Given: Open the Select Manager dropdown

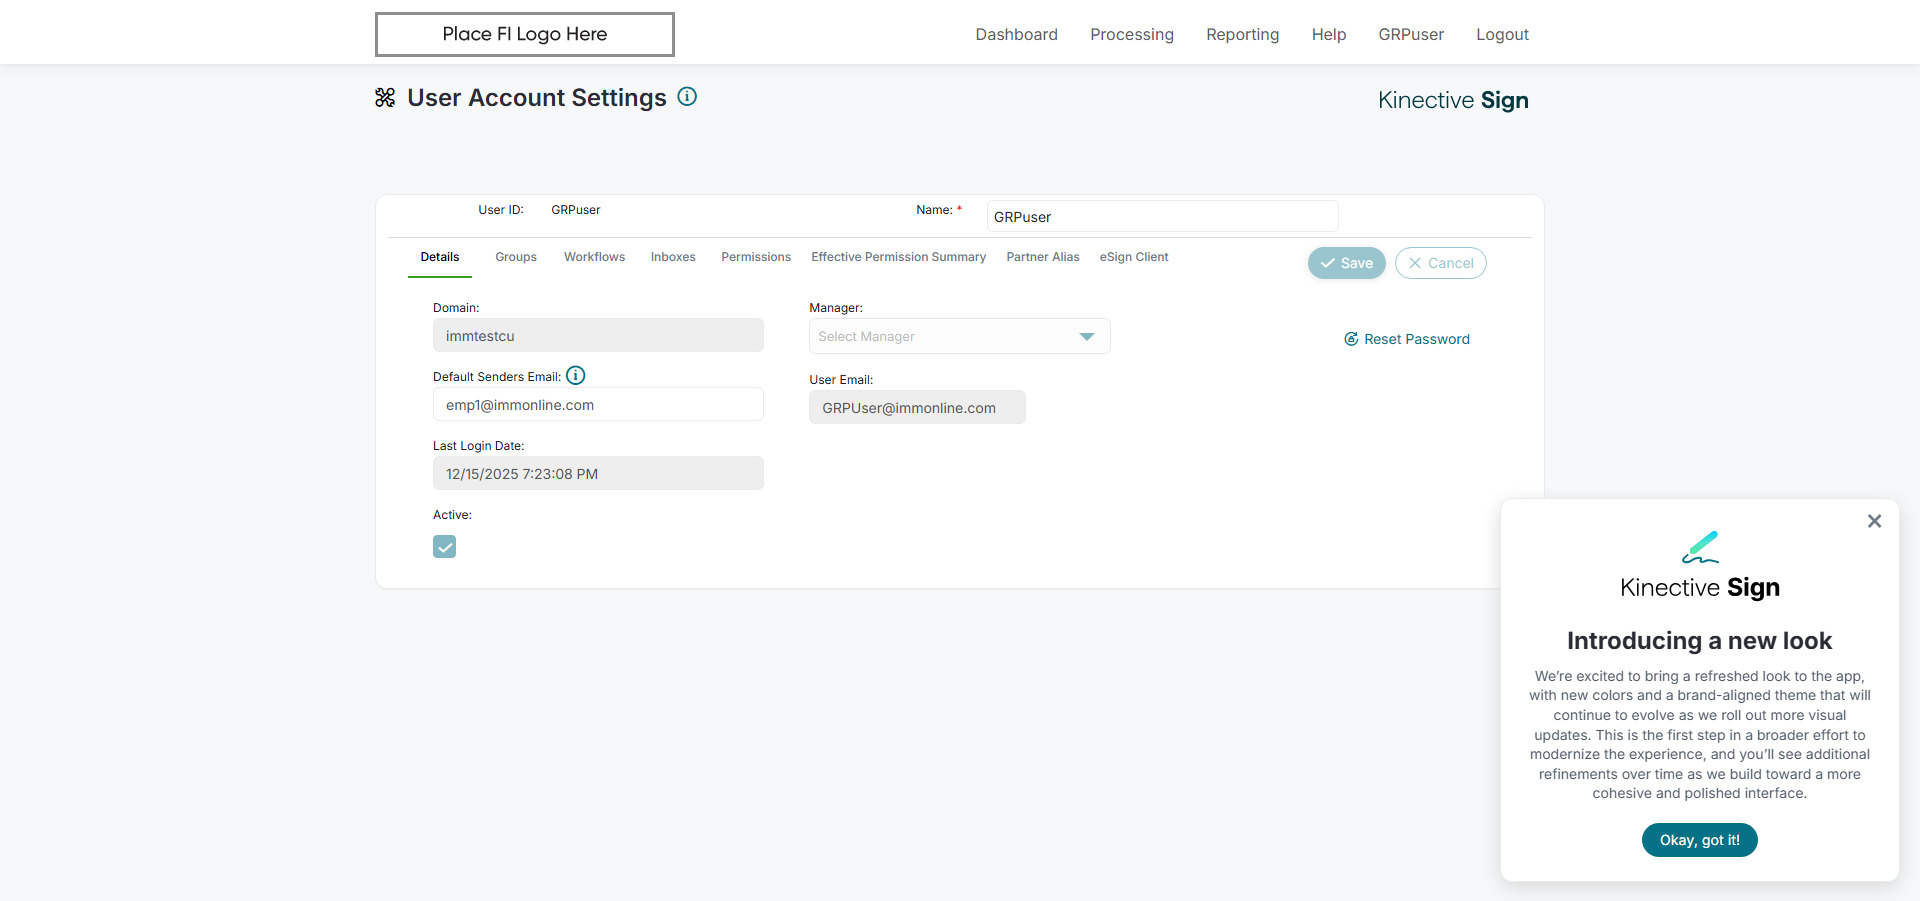Looking at the screenshot, I should click(960, 336).
